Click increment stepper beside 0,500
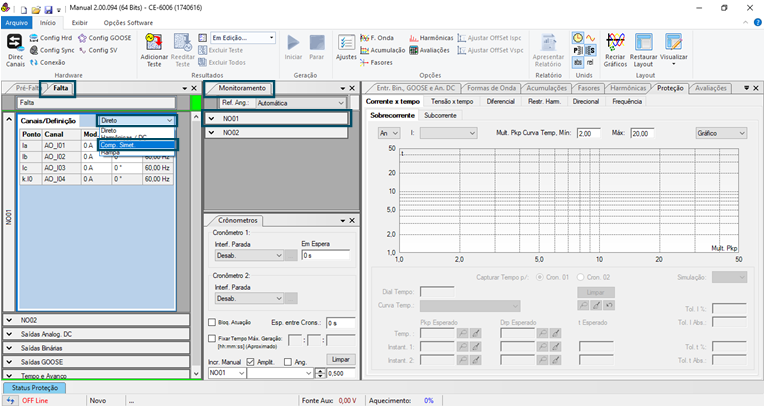Image resolution: width=764 pixels, height=406 pixels. tap(320, 371)
